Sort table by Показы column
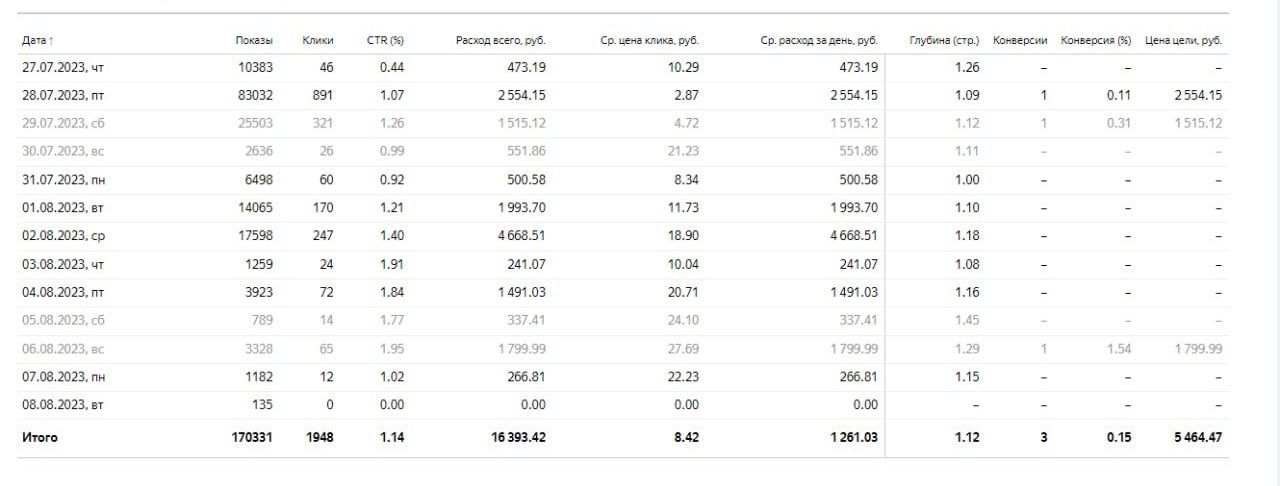Image resolution: width=1280 pixels, height=486 pixels. [254, 41]
